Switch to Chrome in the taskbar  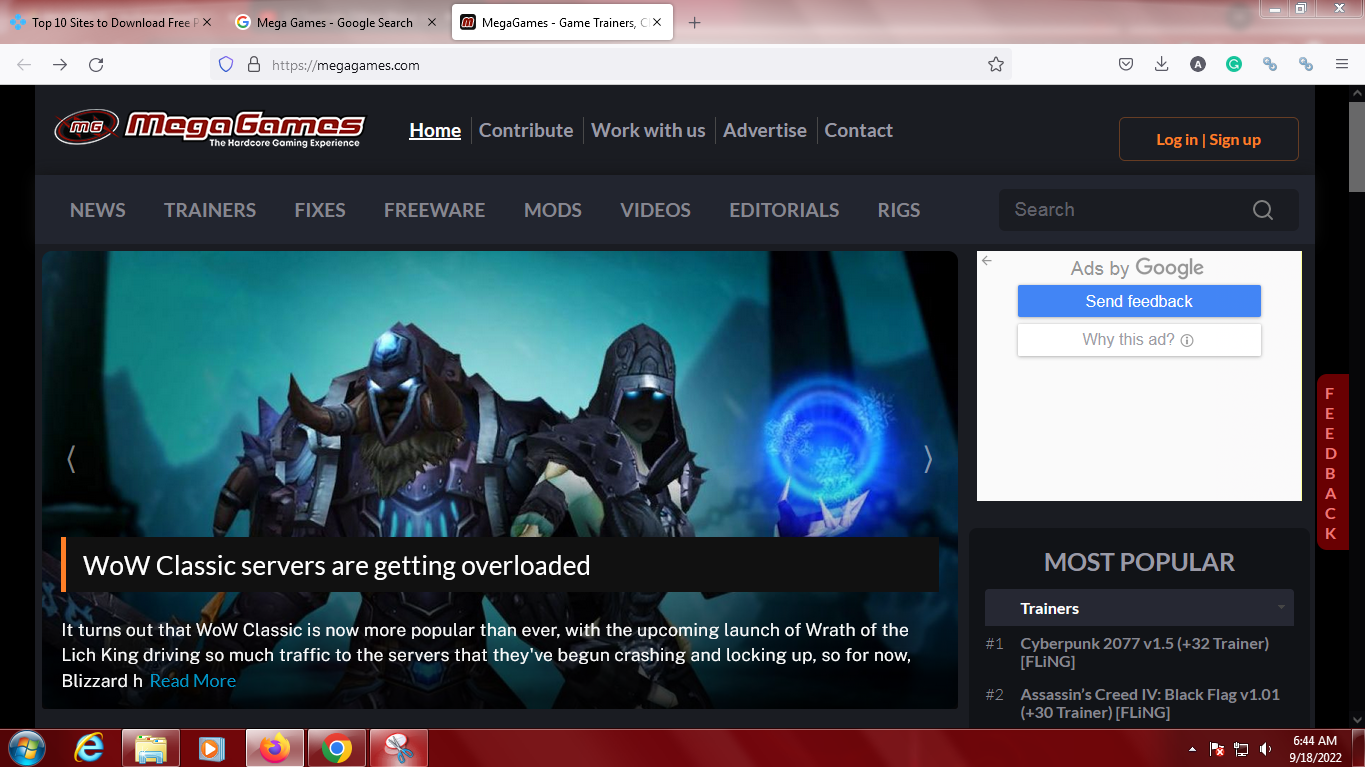[337, 748]
